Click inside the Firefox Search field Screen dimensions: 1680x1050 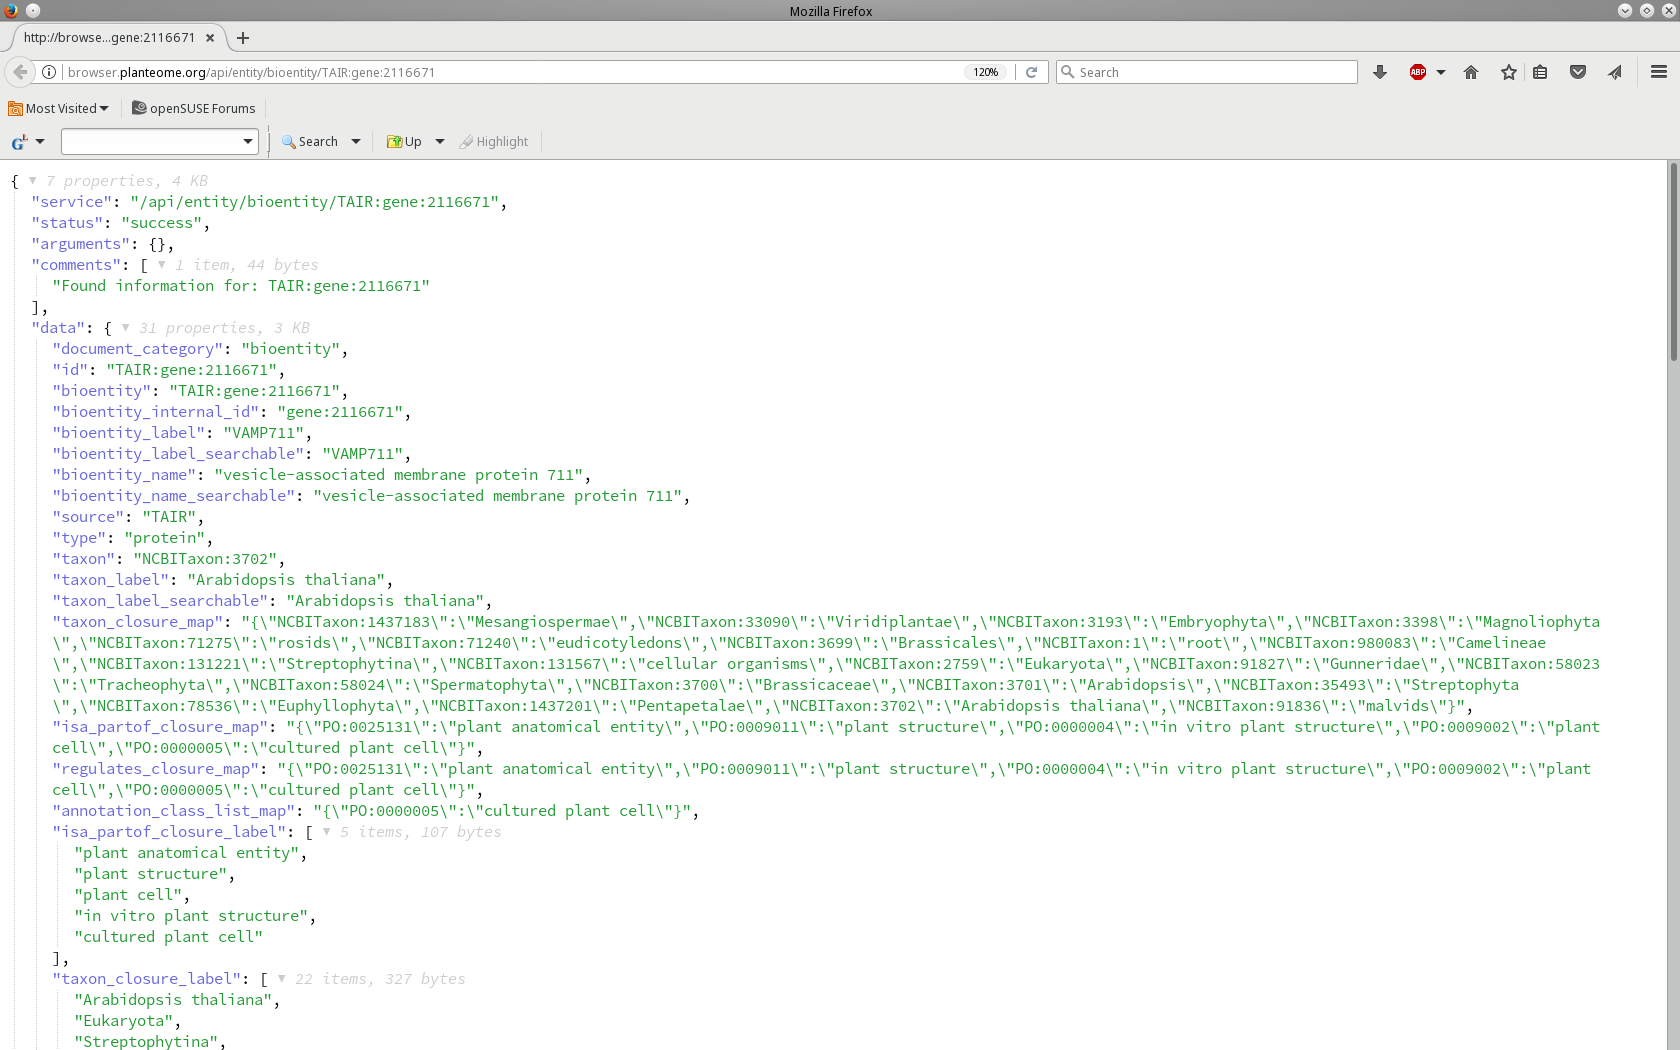(x=1210, y=72)
